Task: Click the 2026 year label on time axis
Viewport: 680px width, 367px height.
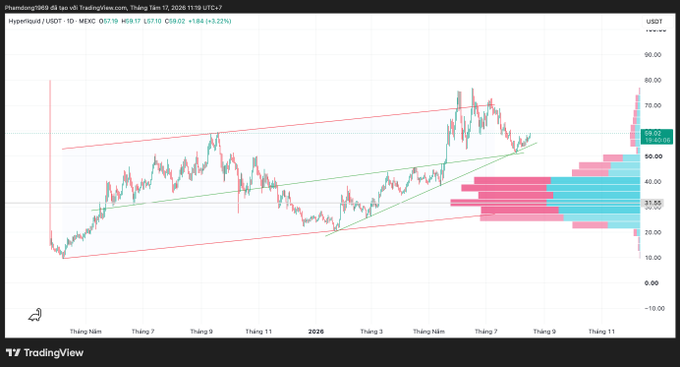Action: coord(316,331)
